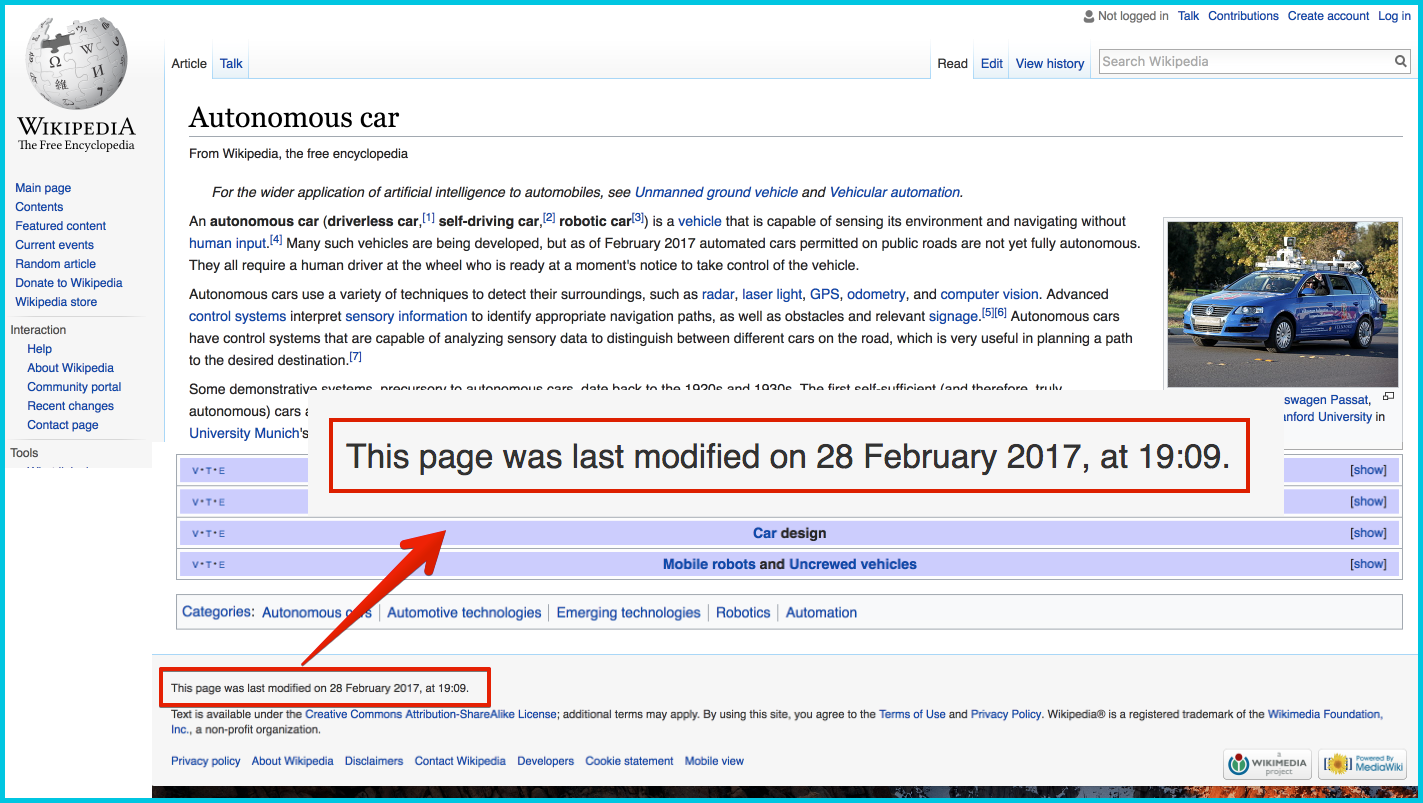Open Featured content link
1423x803 pixels.
click(60, 226)
